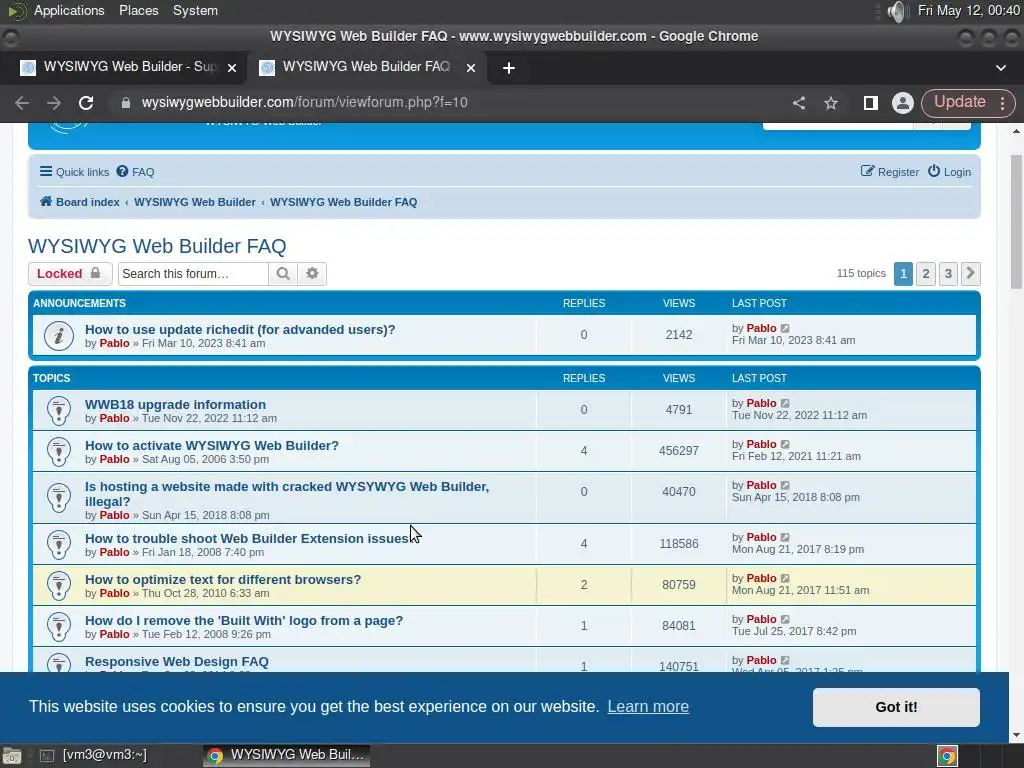Click the browser back arrow
Image resolution: width=1024 pixels, height=768 pixels.
click(x=22, y=103)
